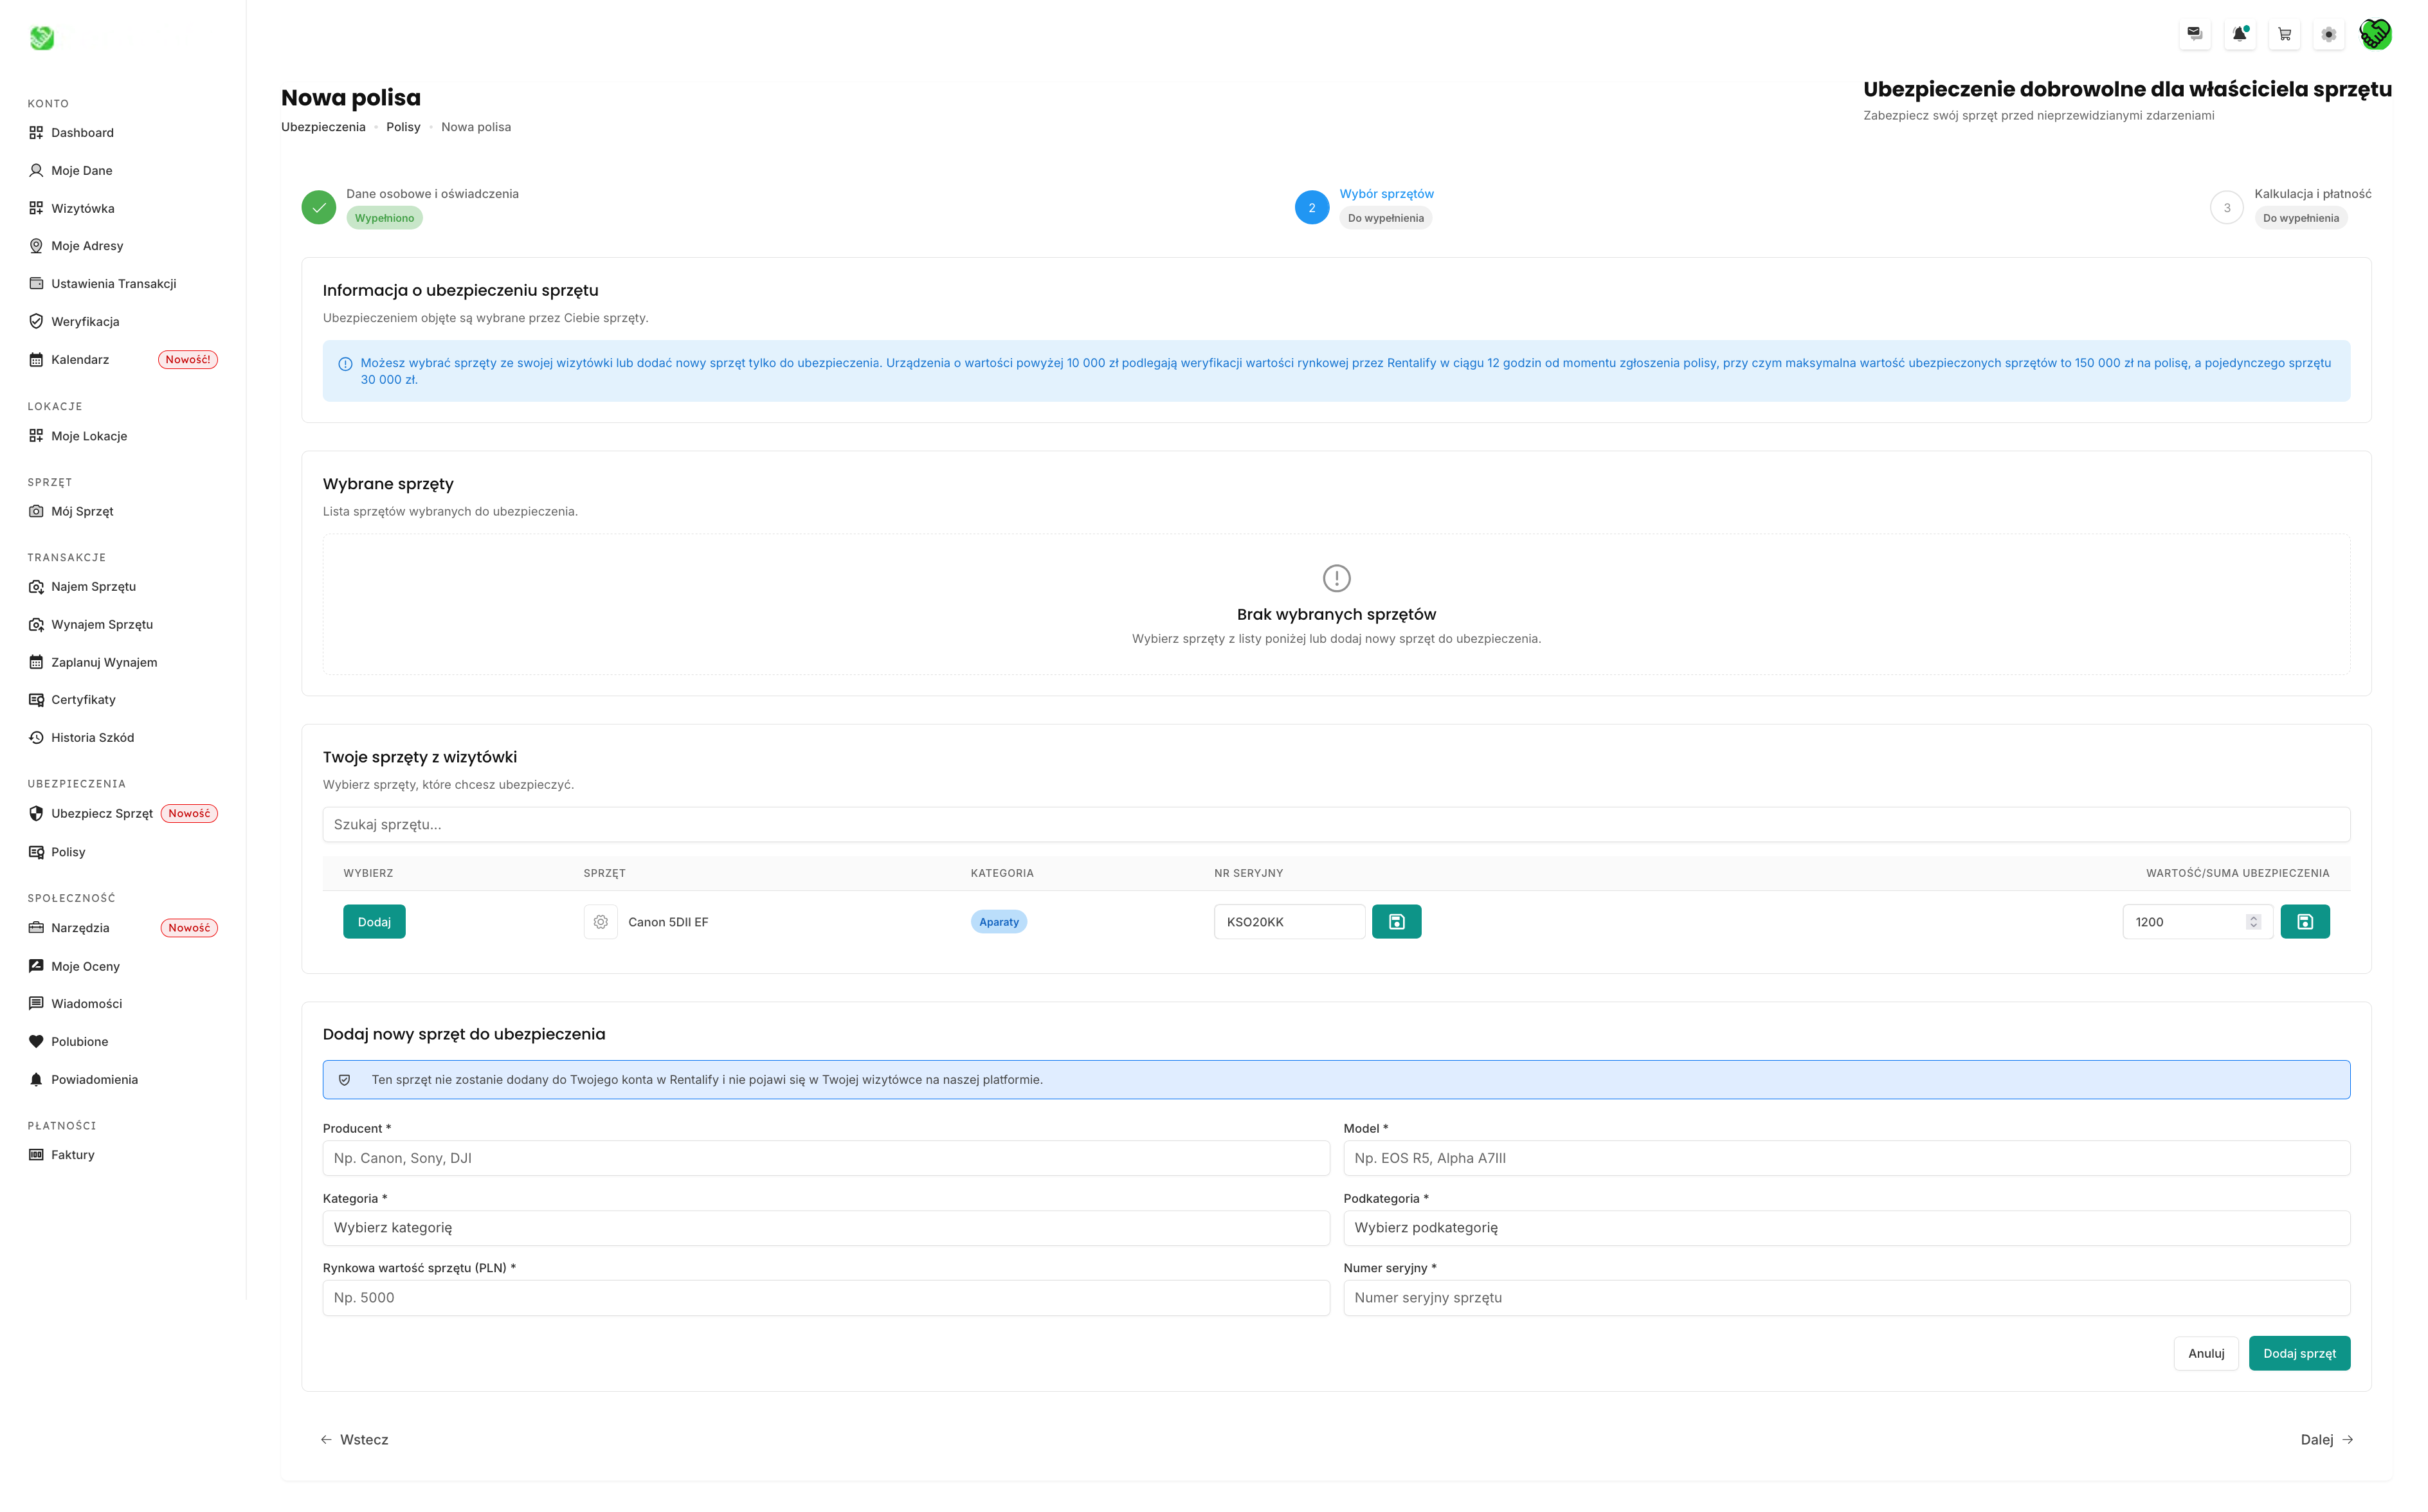Open the Kategoria dropdown

click(825, 1228)
